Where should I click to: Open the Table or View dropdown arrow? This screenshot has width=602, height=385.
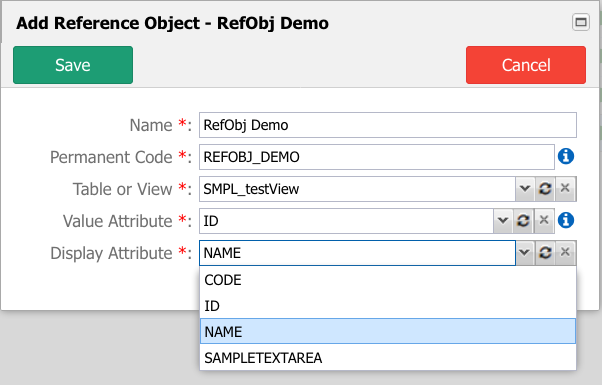coord(525,189)
